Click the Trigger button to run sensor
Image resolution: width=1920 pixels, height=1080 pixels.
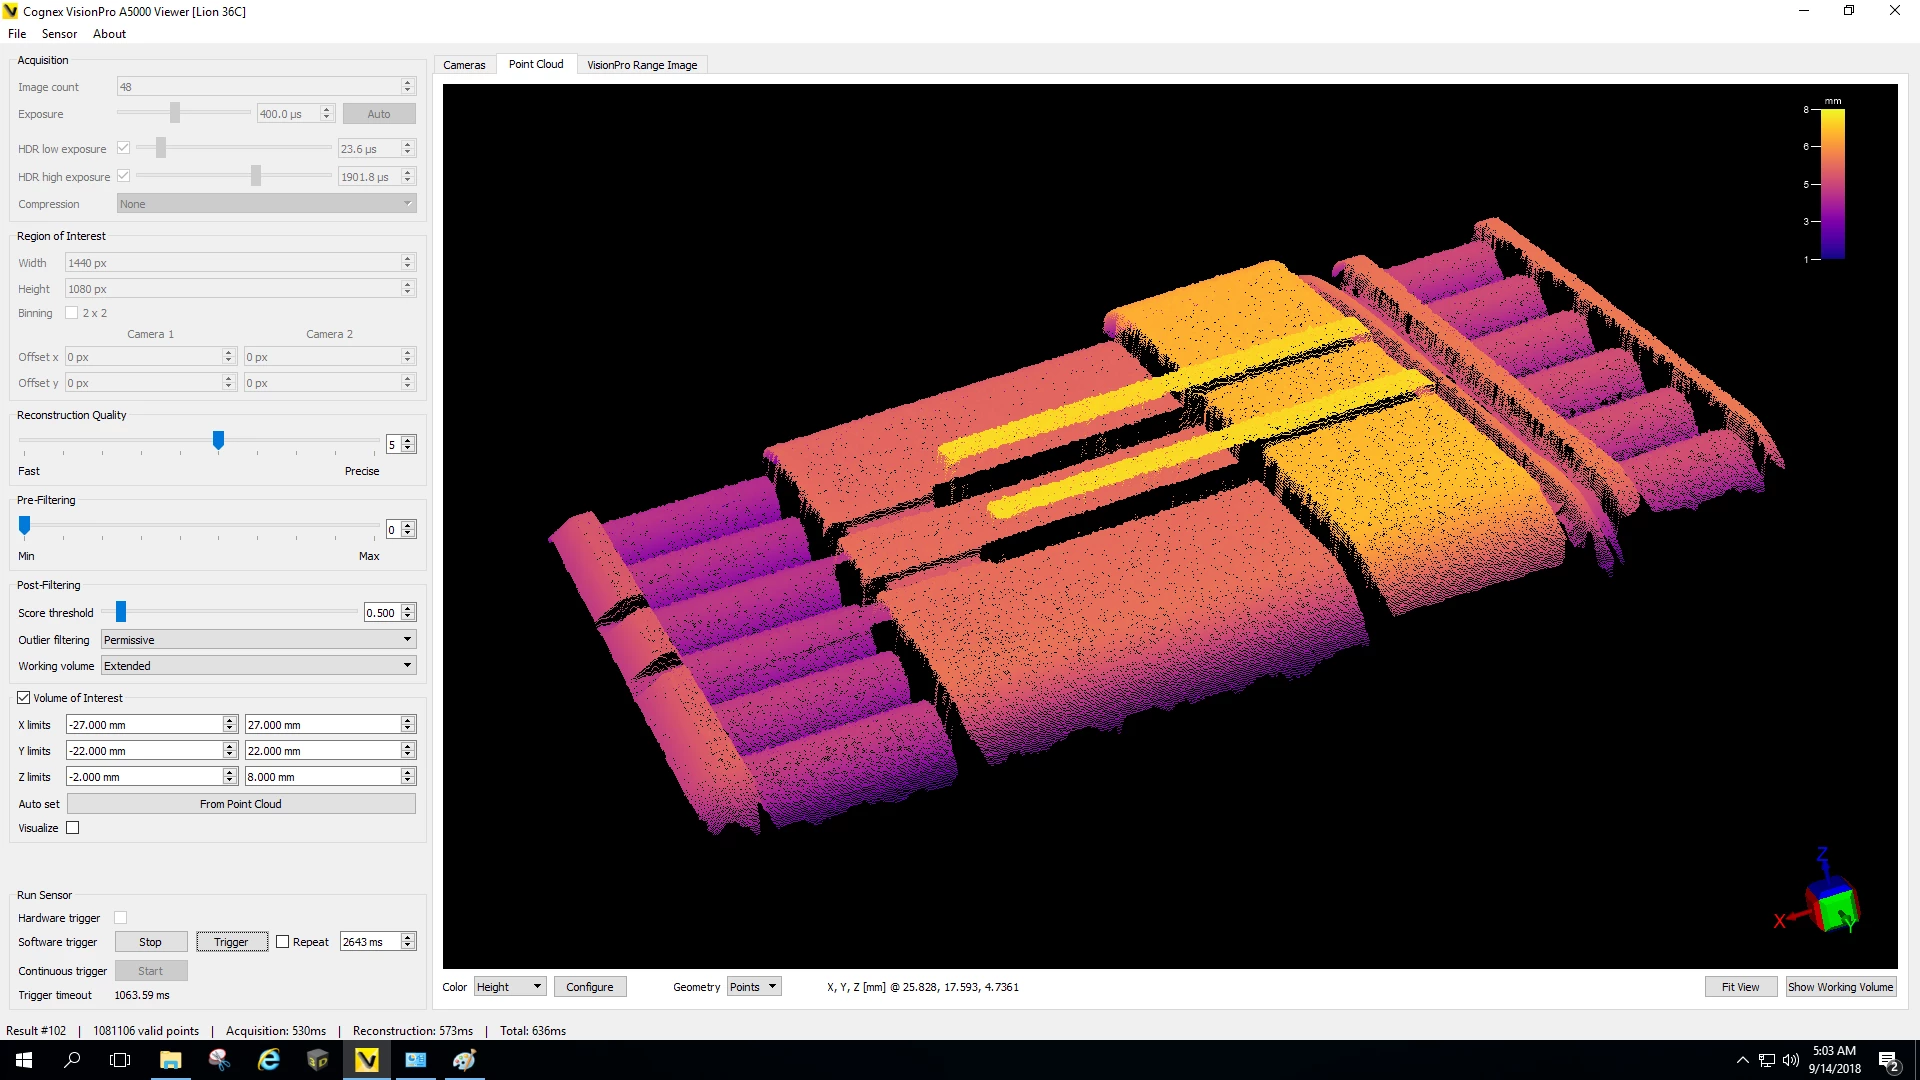(x=231, y=942)
